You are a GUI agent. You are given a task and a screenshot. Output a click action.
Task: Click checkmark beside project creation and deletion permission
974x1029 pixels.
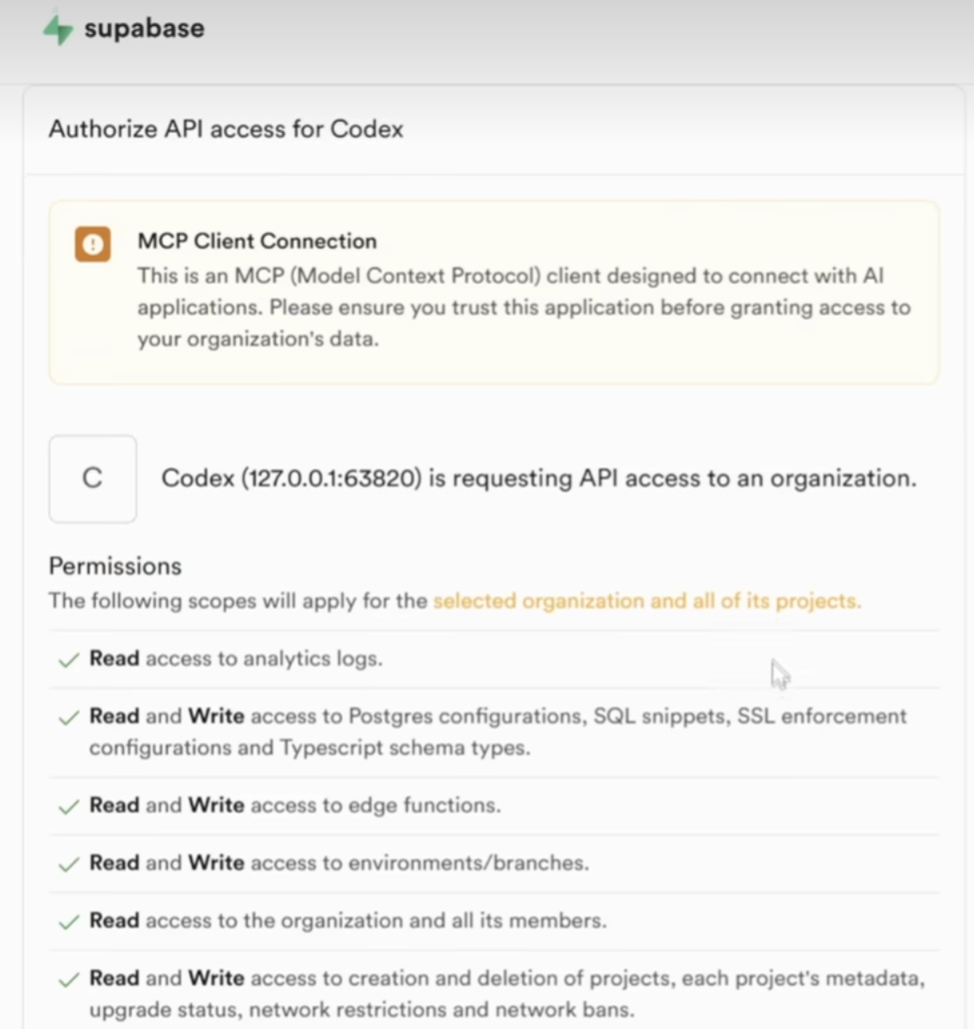(69, 980)
